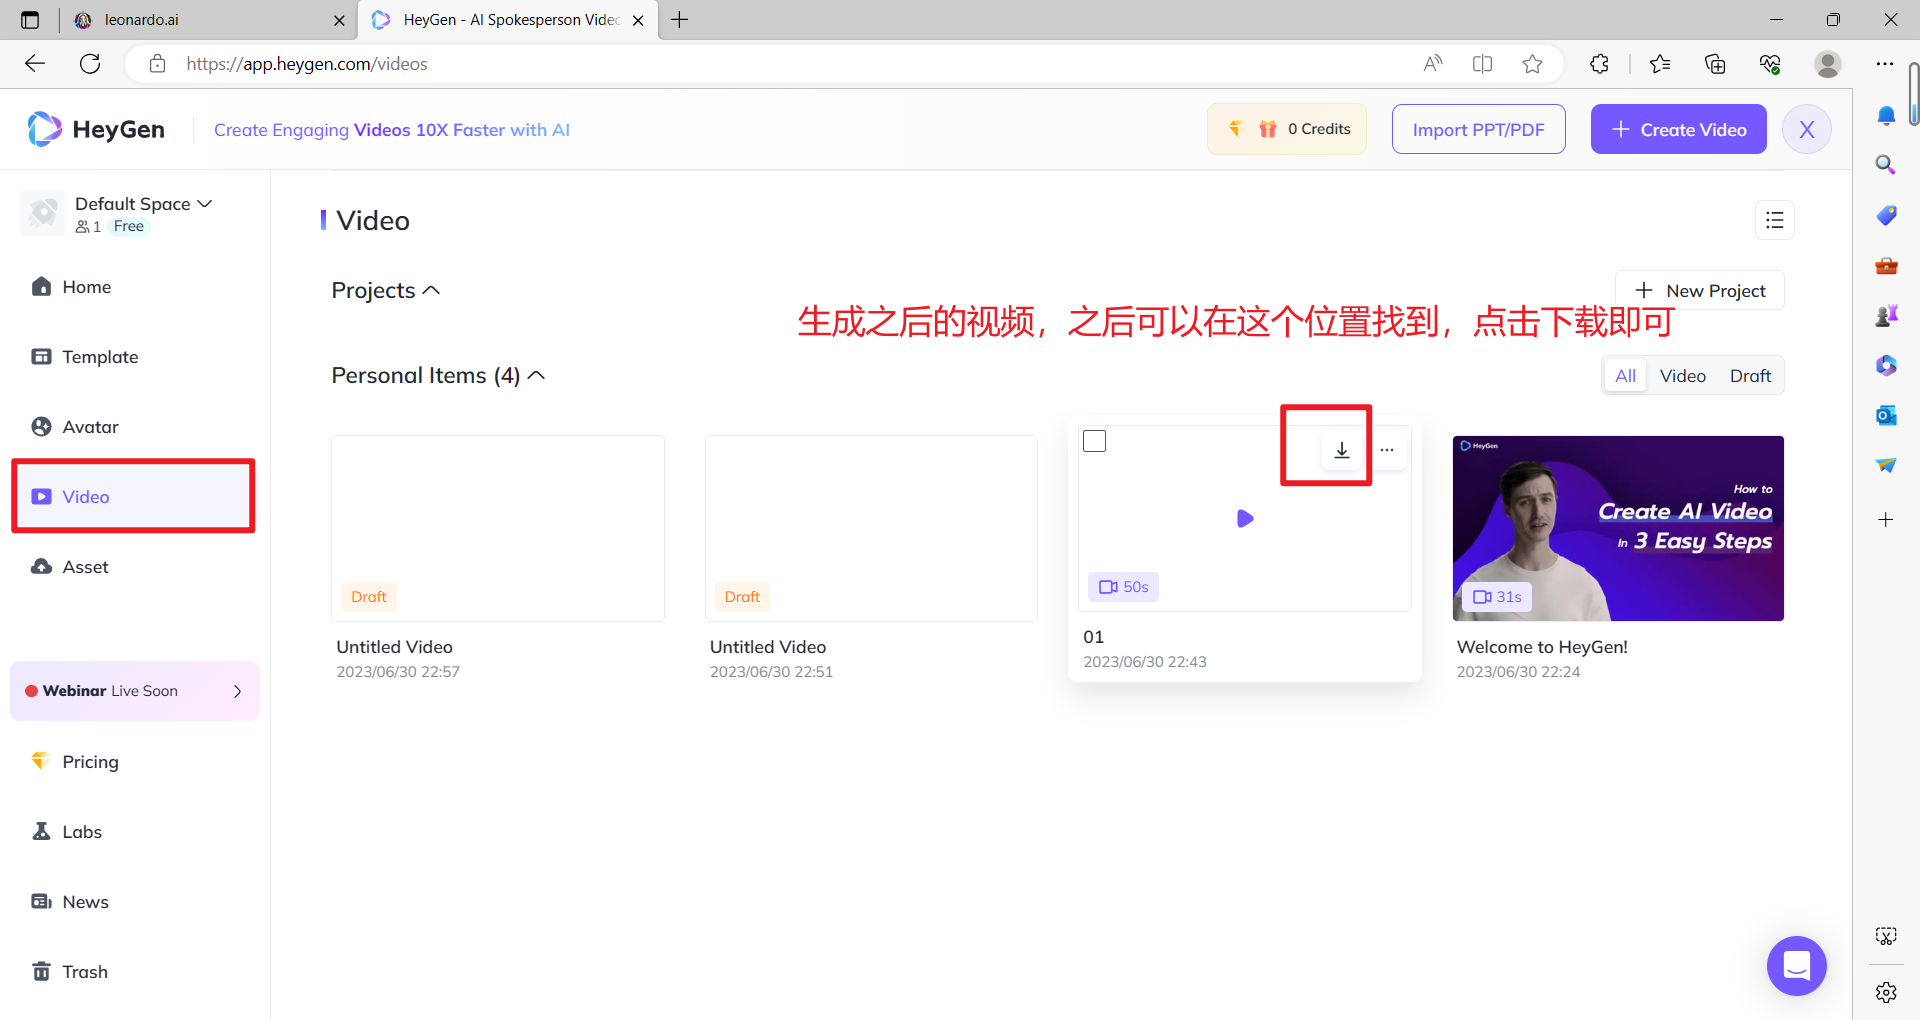Select the All filter tab
The height and width of the screenshot is (1020, 1920).
point(1626,376)
